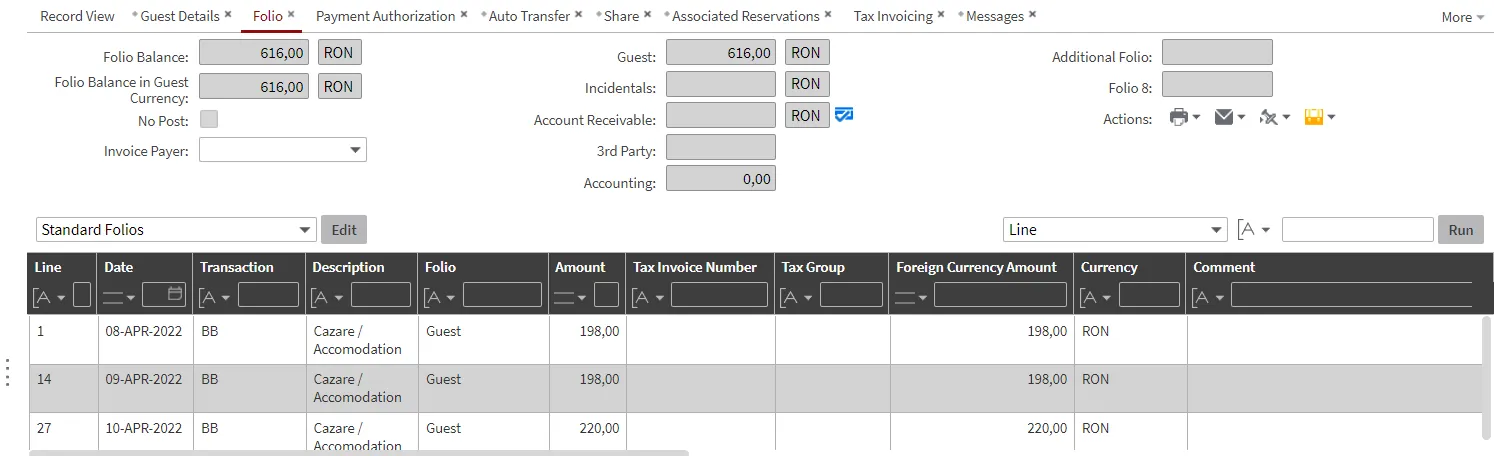Click RON button next to Account Receivable
The width and height of the screenshot is (1494, 456).
point(807,115)
